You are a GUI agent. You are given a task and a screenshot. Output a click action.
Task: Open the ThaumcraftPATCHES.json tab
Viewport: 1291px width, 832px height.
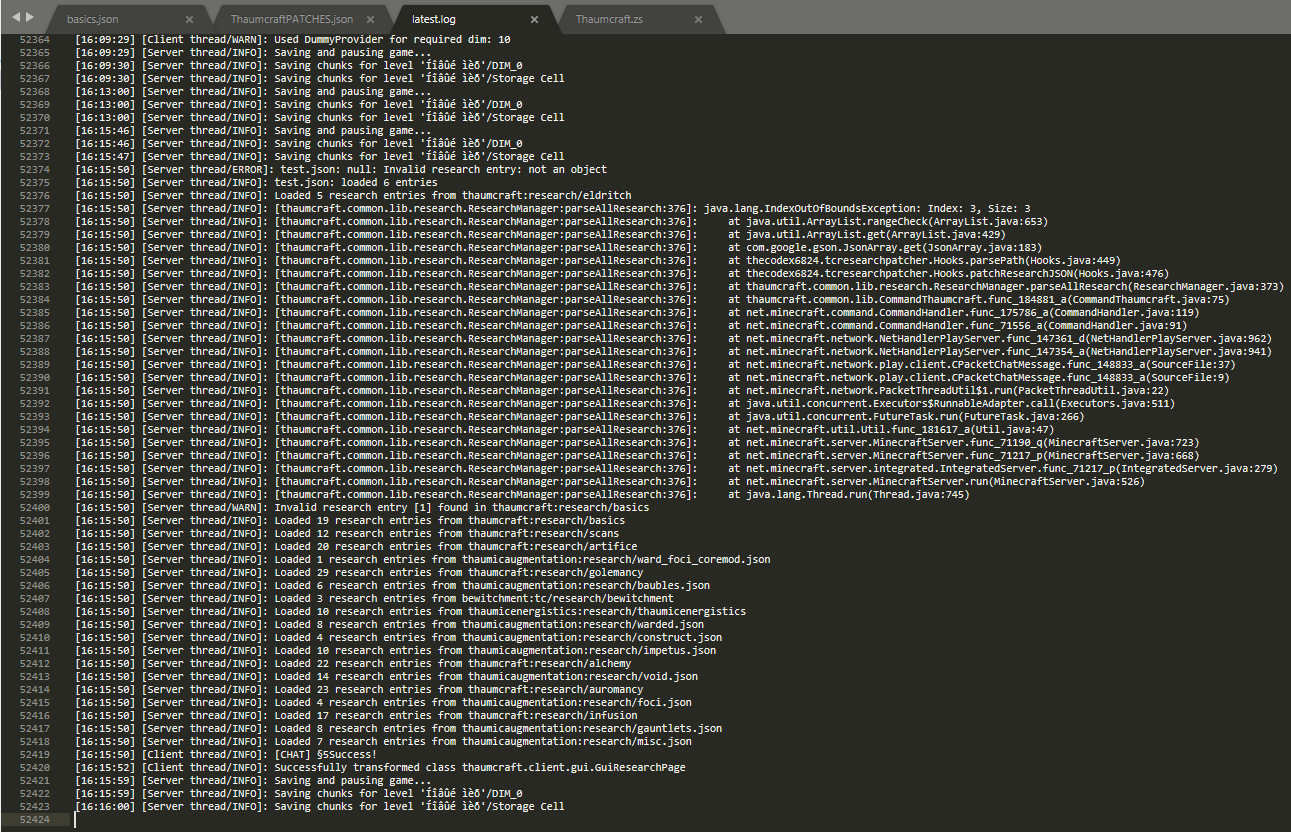pos(292,19)
